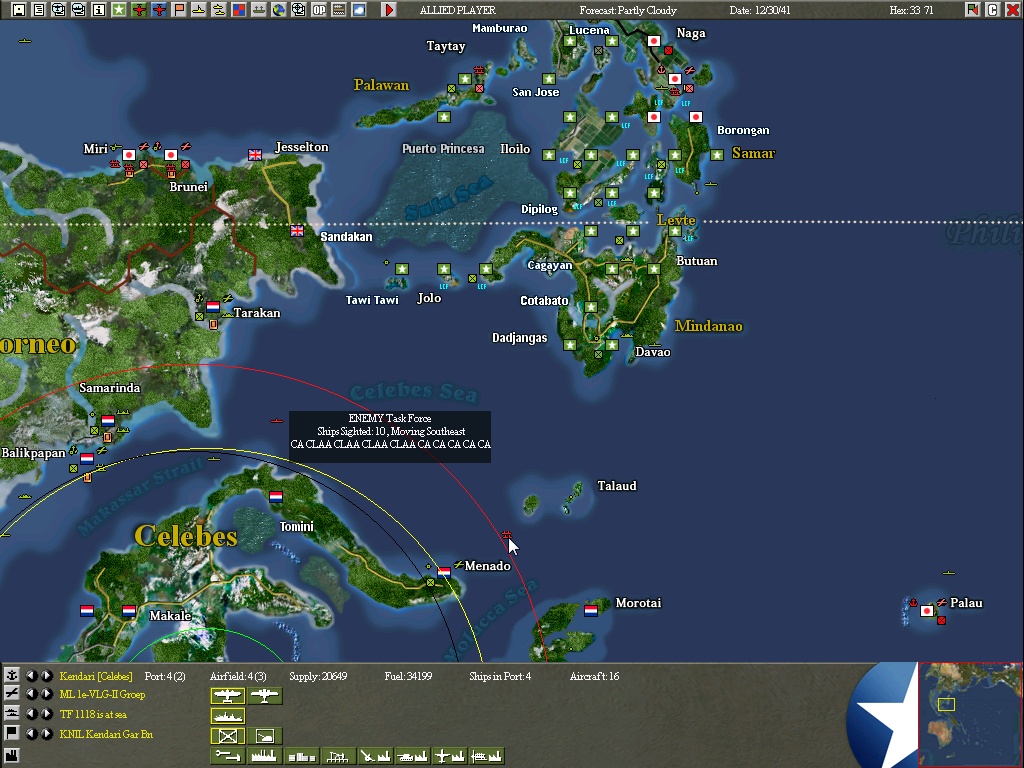Click the weather cloud toolbar icon
1024x768 pixels.
coord(359,10)
